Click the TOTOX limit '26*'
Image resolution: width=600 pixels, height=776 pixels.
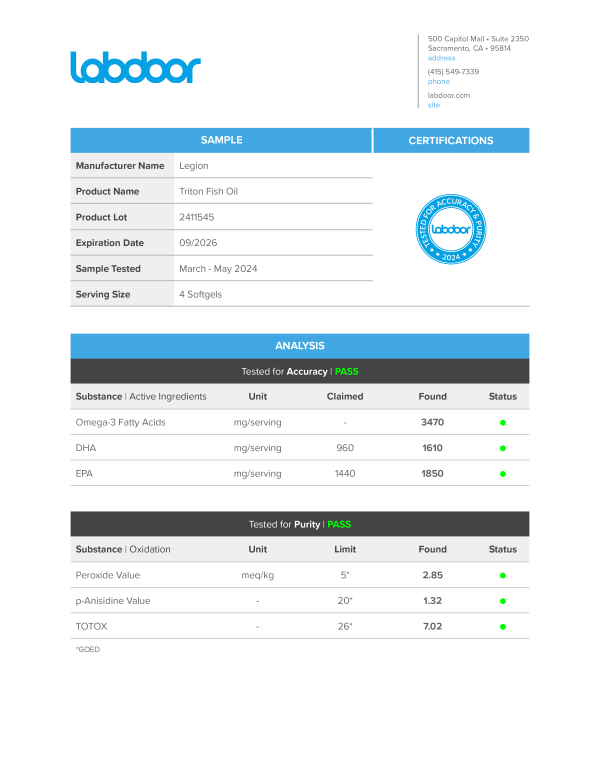[x=345, y=627]
